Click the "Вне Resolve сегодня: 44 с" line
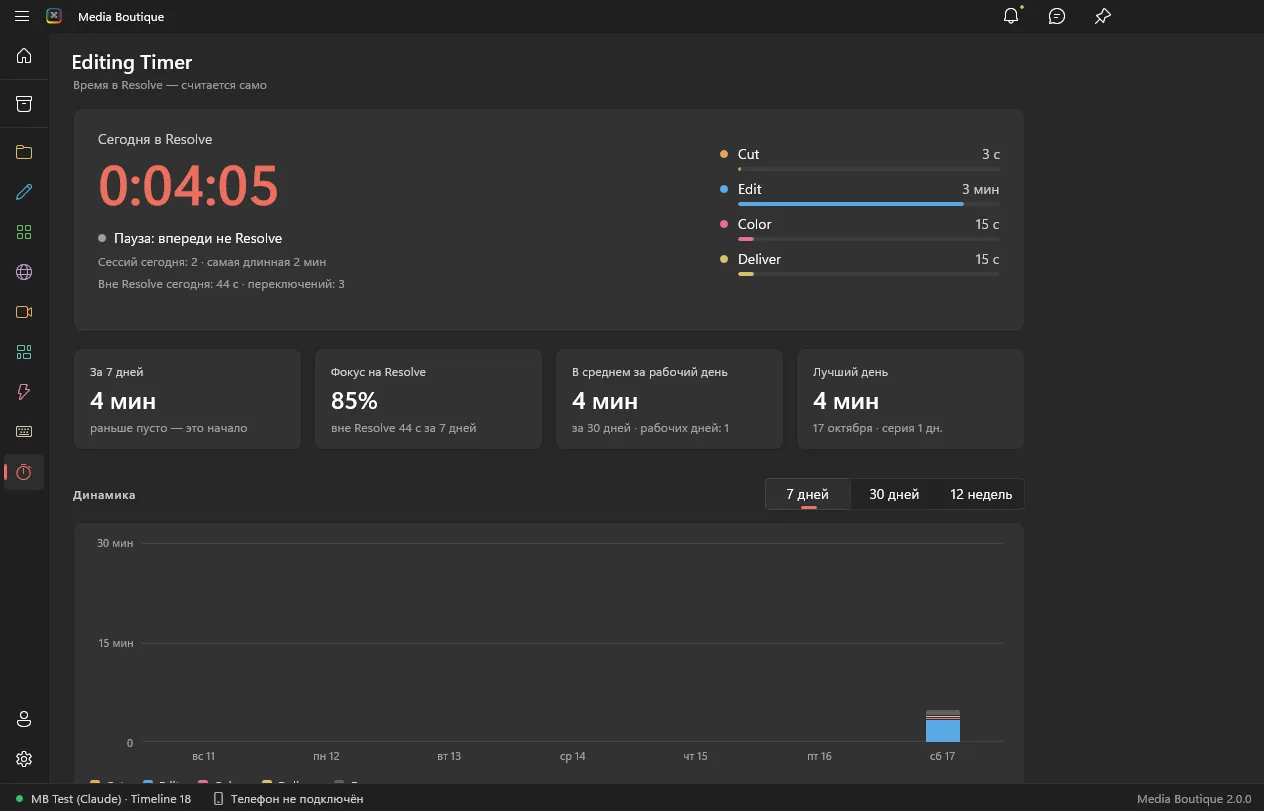Viewport: 1264px width, 811px height. tap(221, 284)
